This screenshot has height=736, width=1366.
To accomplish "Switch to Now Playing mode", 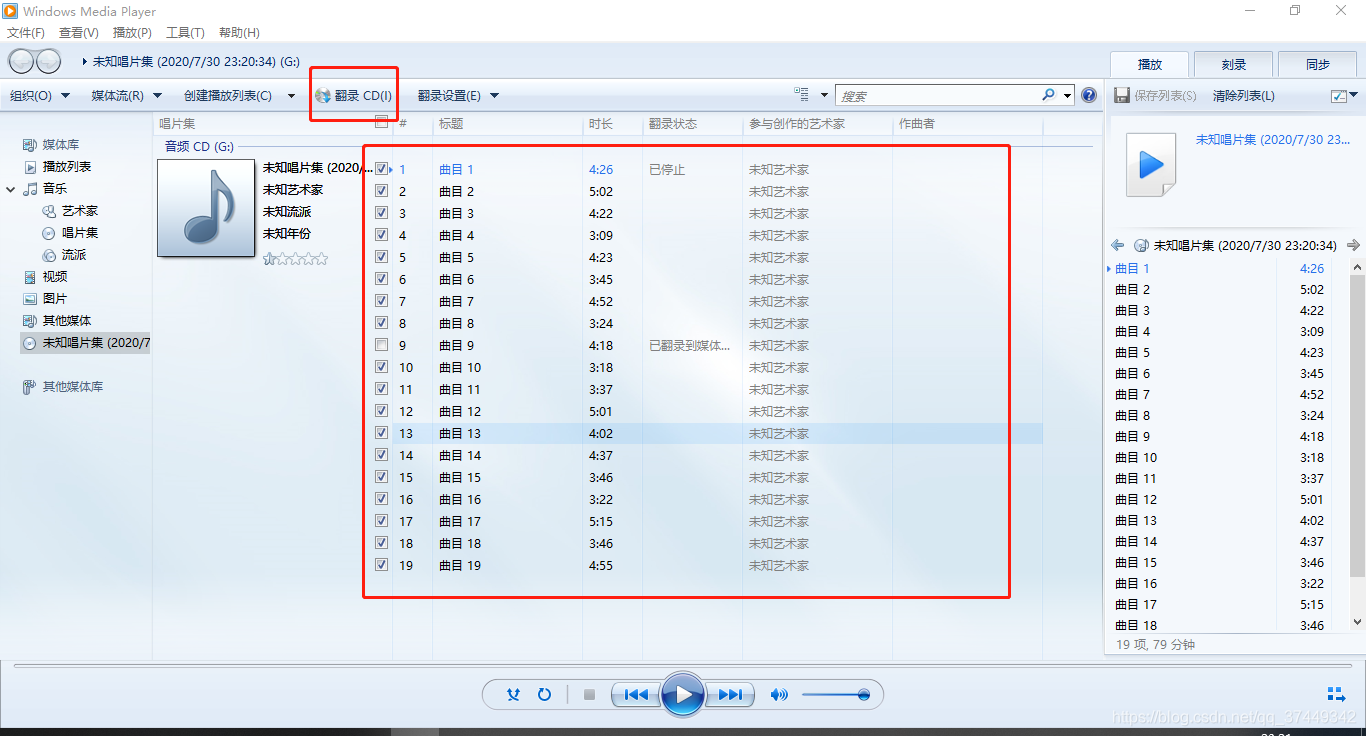I will point(1336,694).
